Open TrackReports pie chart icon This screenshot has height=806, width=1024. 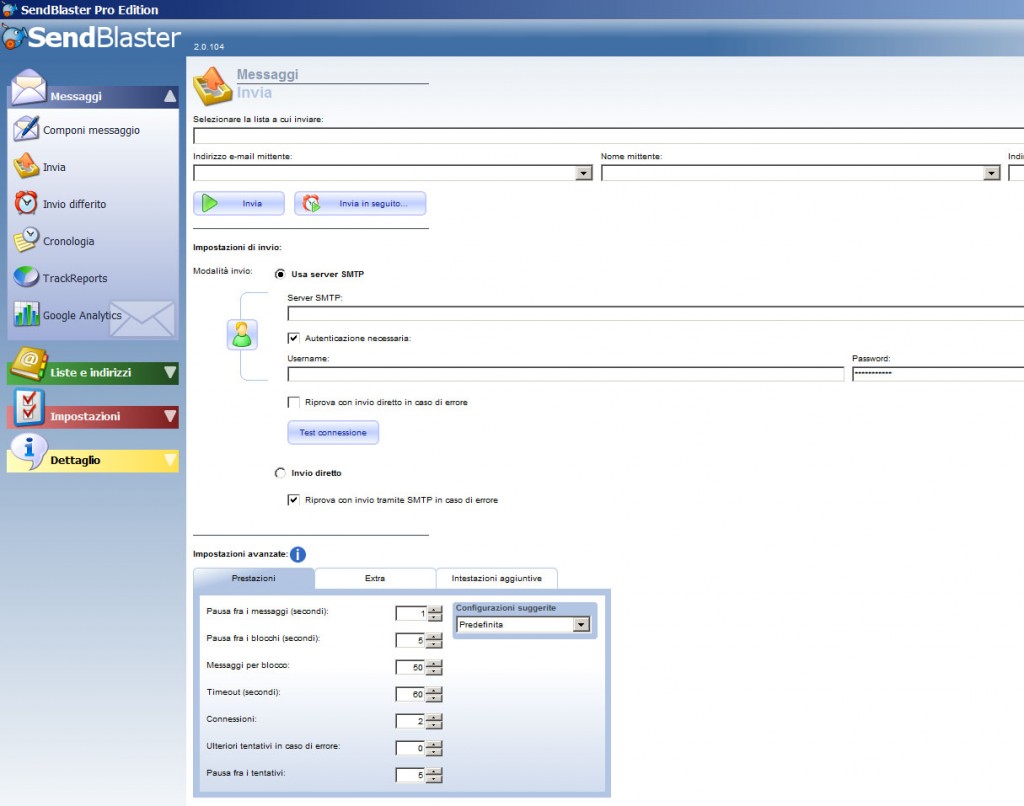(x=26, y=277)
